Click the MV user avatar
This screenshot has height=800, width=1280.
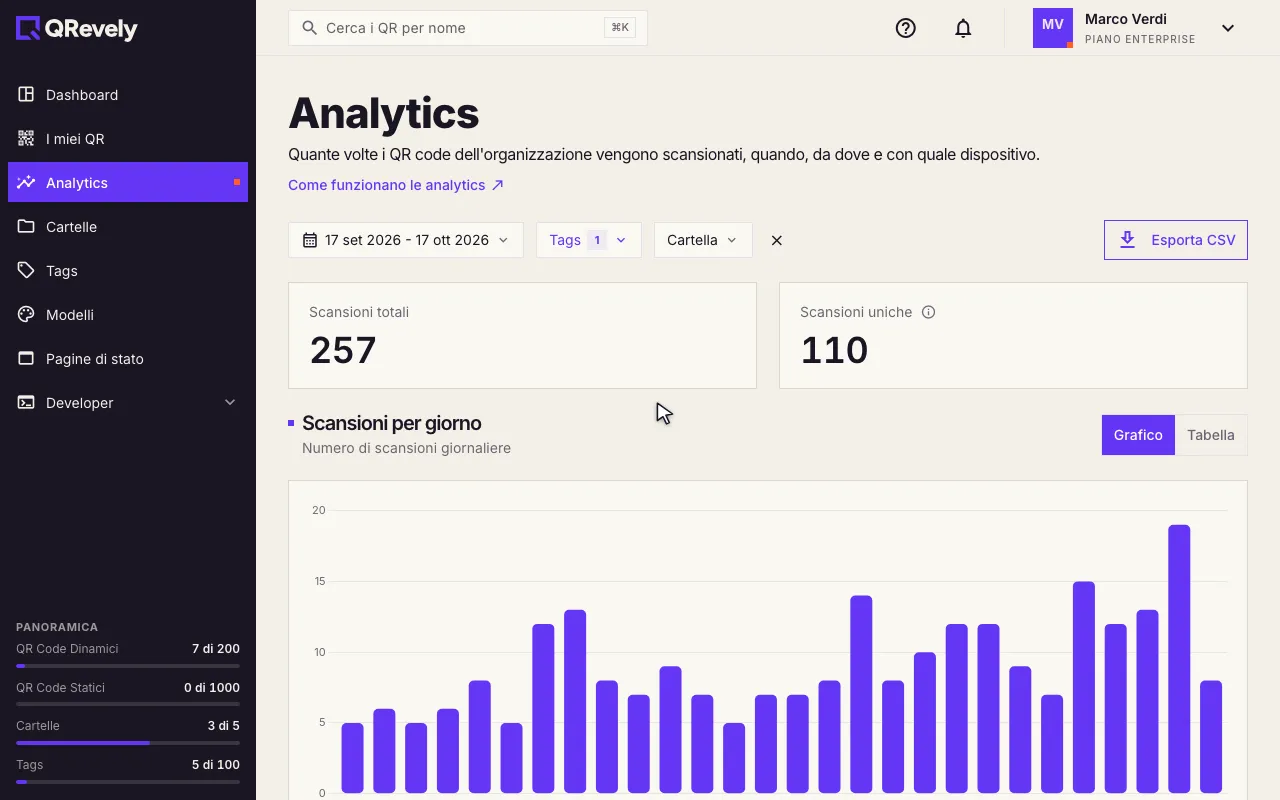(x=1053, y=28)
